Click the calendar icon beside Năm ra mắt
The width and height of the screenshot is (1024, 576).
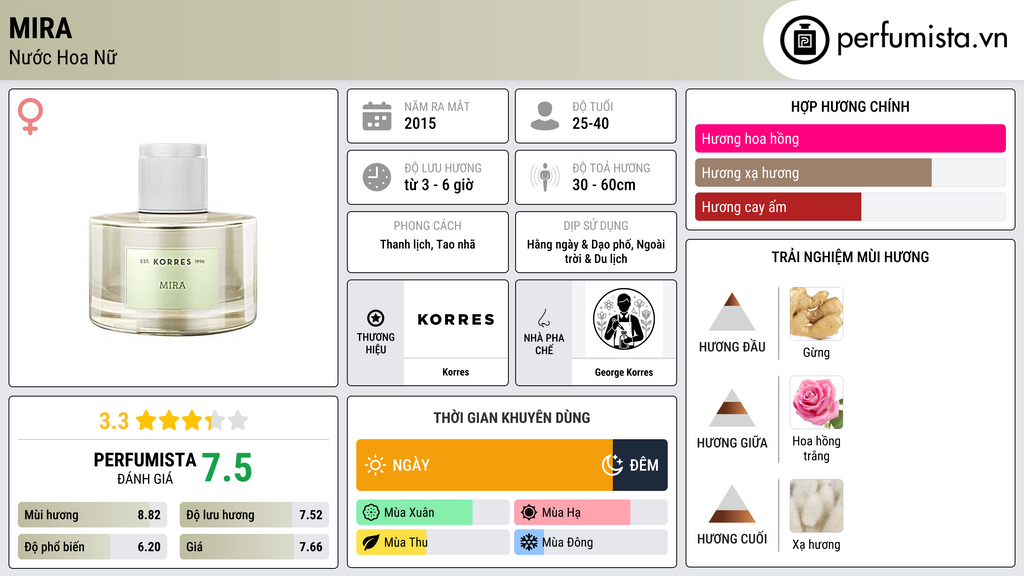pyautogui.click(x=377, y=116)
